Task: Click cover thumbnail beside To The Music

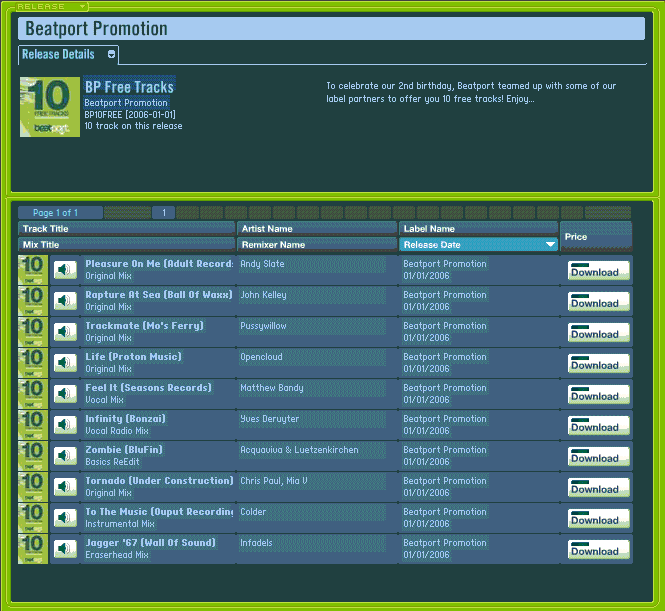Action: coord(33,517)
